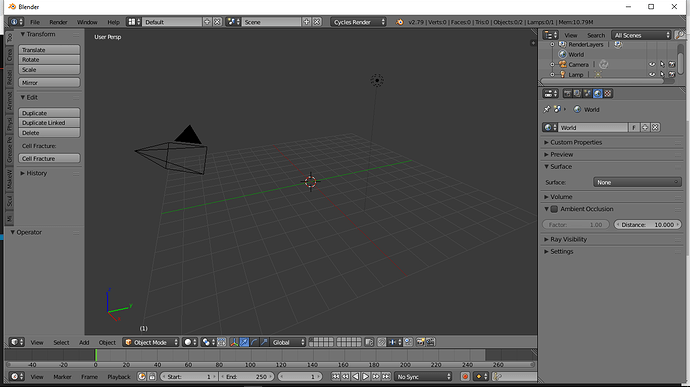Screen dimensions: 690x387
Task: Expand the Camera tree item
Action: click(553, 64)
